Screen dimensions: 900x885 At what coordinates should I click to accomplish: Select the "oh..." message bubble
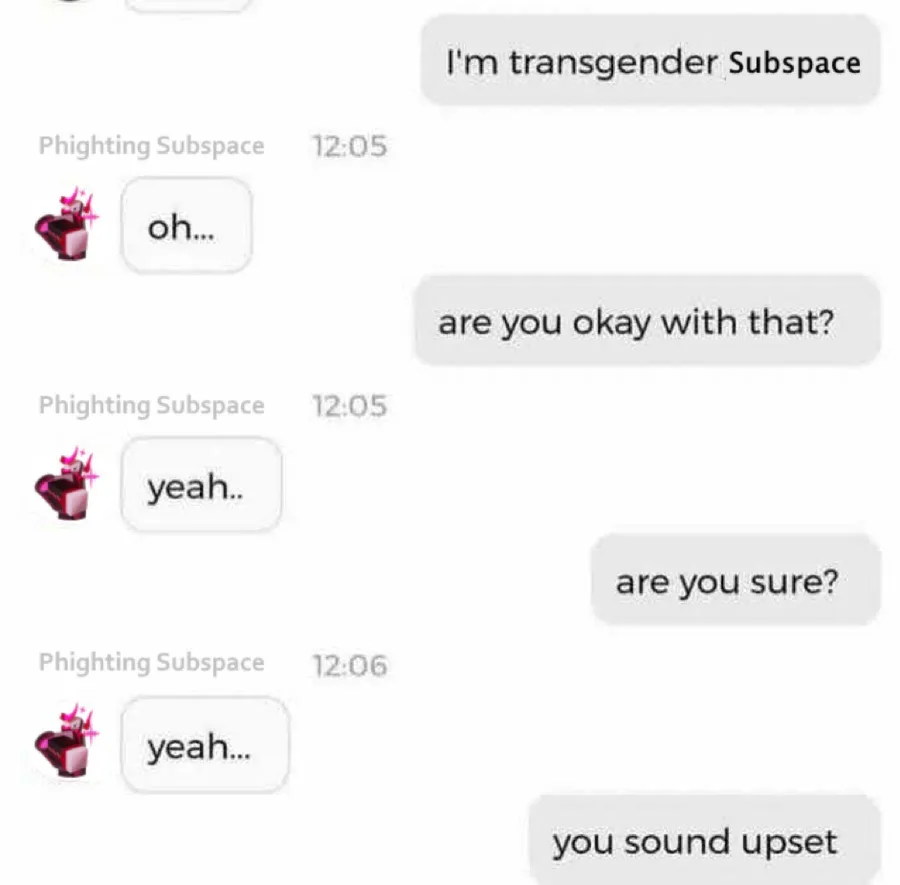(187, 225)
